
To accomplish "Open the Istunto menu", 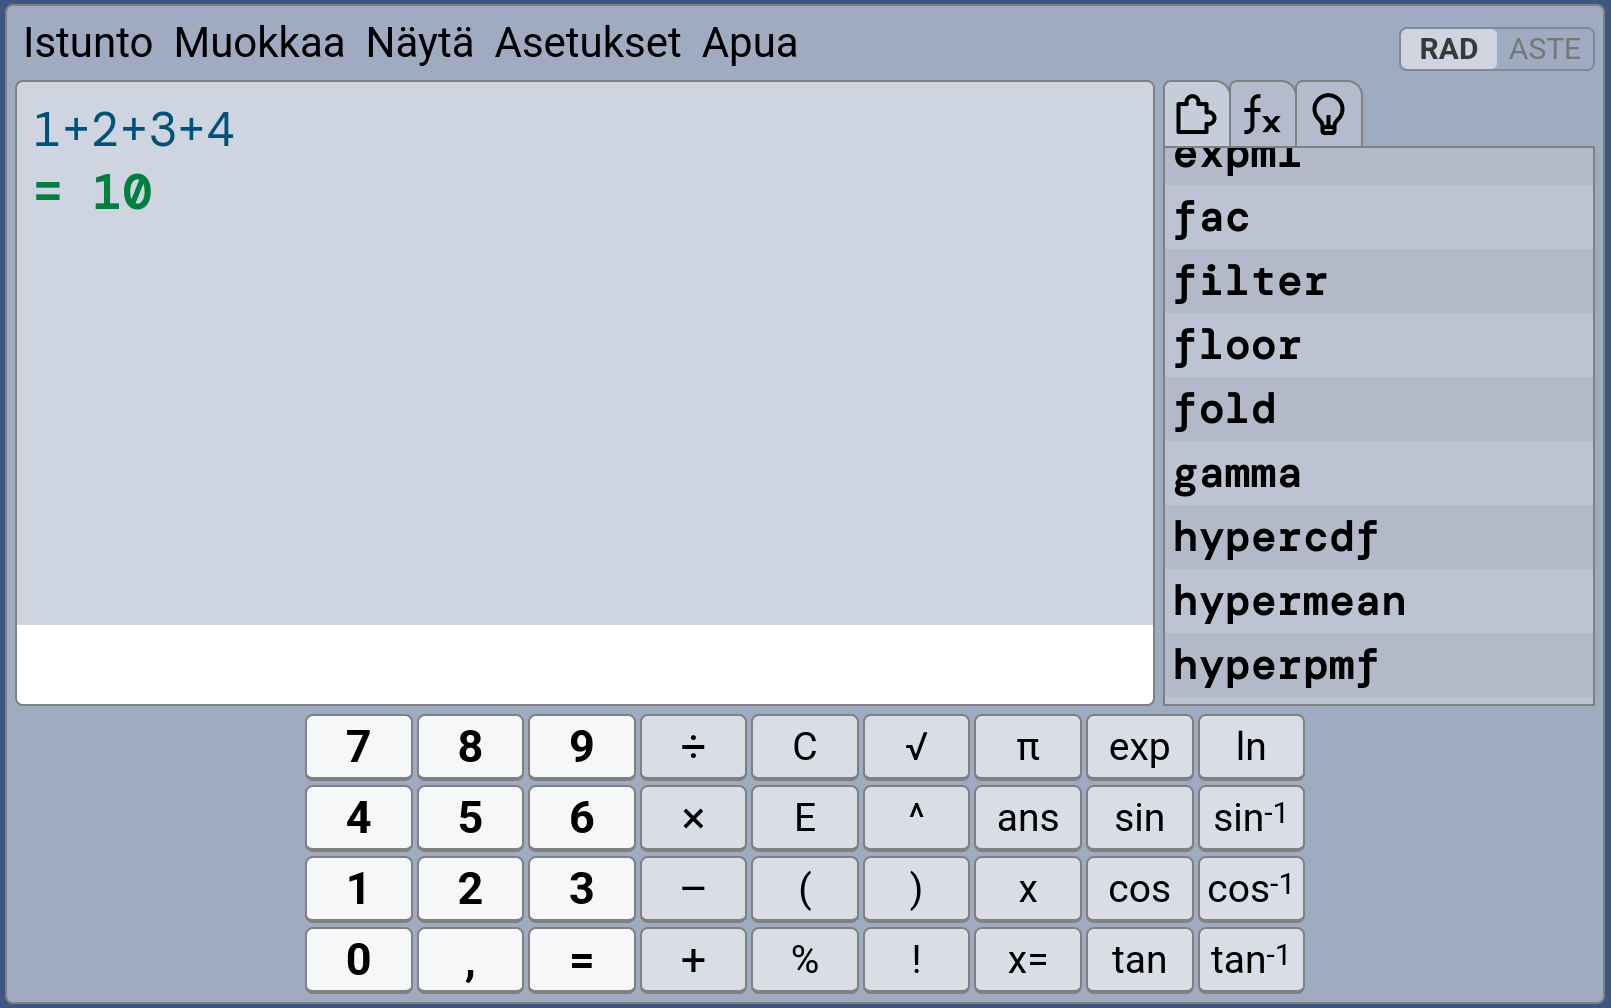I will [88, 43].
